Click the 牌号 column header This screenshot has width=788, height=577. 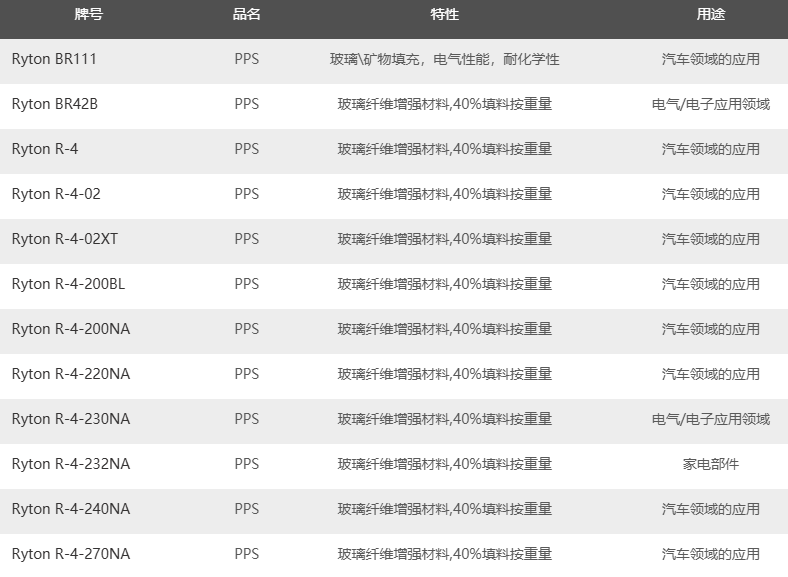(88, 15)
